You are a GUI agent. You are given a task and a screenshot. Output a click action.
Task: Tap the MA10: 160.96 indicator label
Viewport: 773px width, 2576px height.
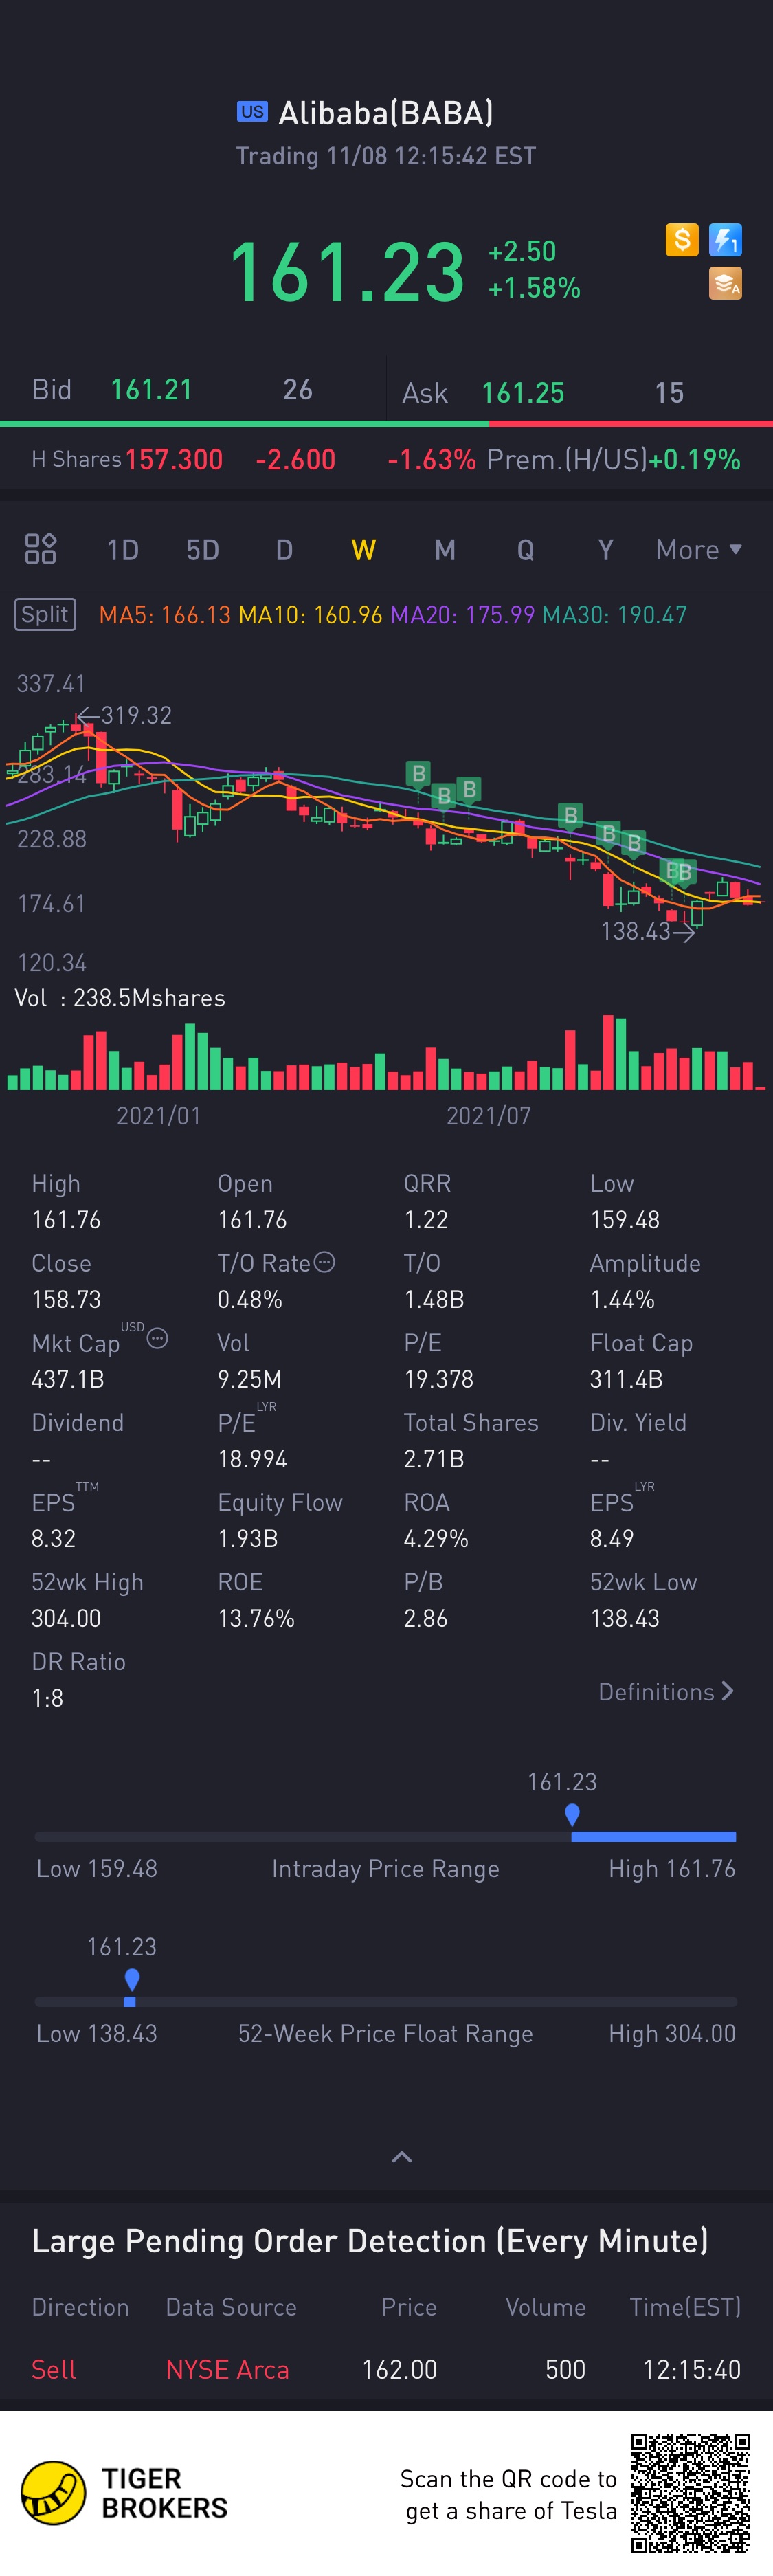click(x=310, y=615)
